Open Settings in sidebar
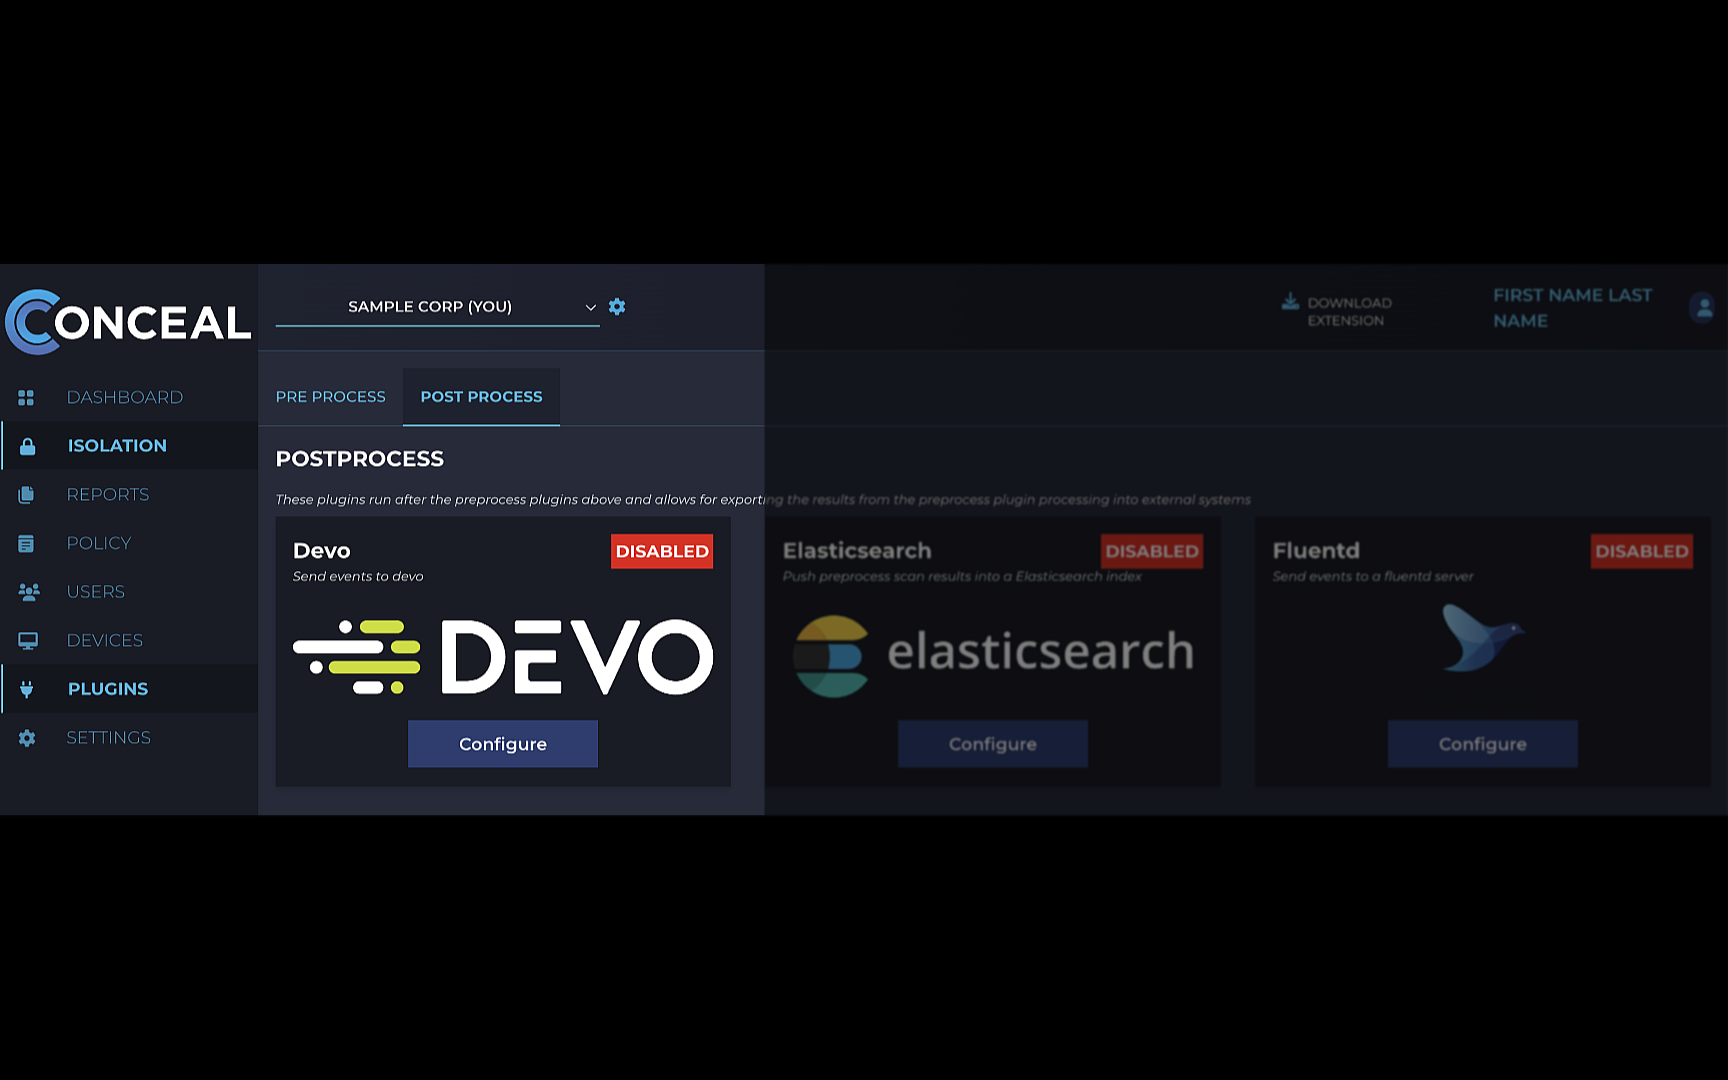Screen dimensions: 1728x1080 [109, 738]
